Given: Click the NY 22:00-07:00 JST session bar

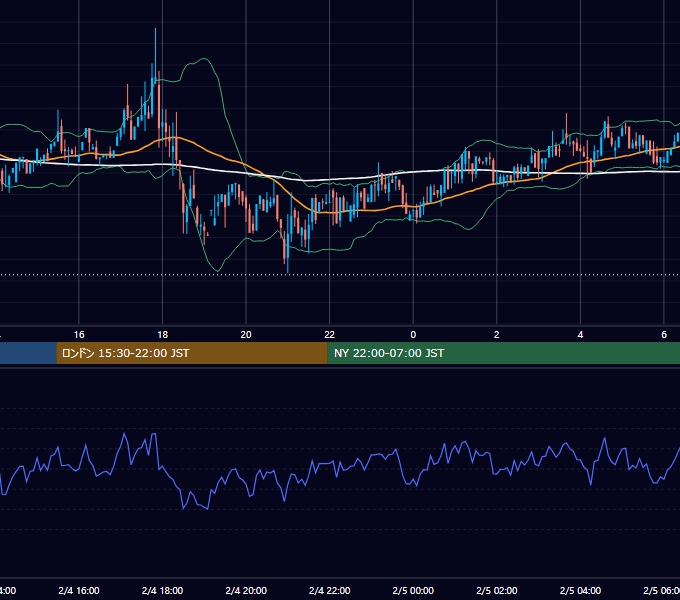Looking at the screenshot, I should tap(503, 353).
